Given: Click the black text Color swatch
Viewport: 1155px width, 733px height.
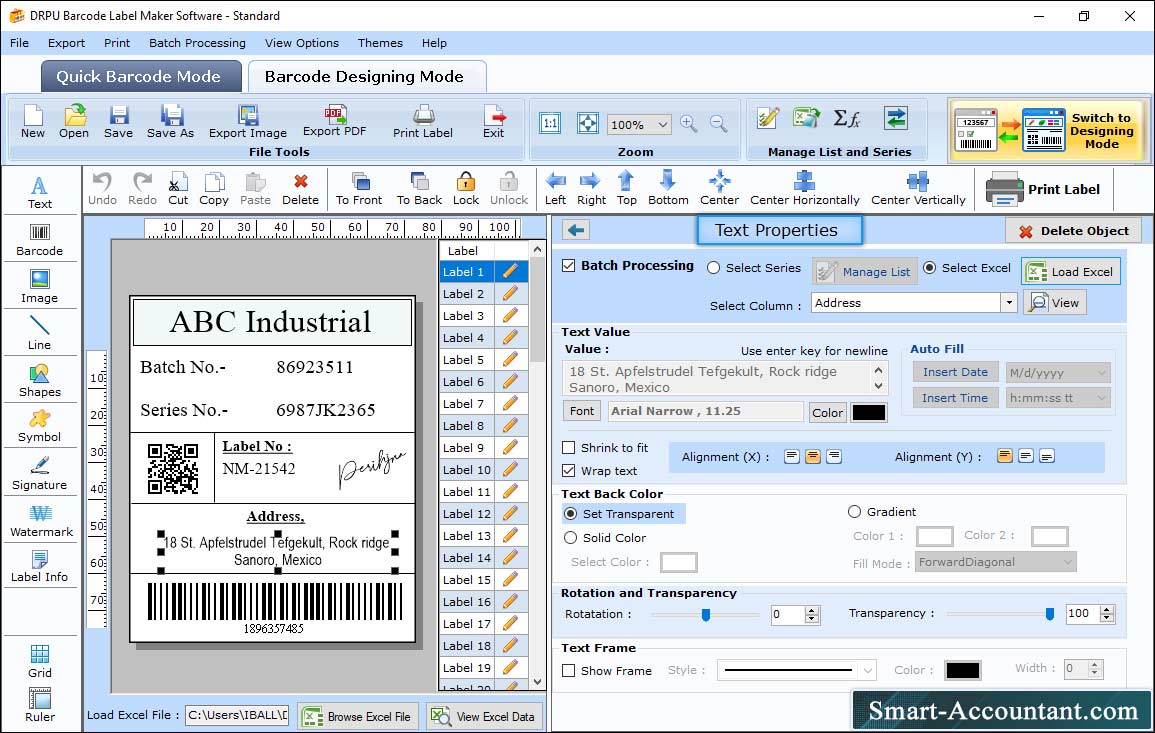Looking at the screenshot, I should click(x=868, y=412).
